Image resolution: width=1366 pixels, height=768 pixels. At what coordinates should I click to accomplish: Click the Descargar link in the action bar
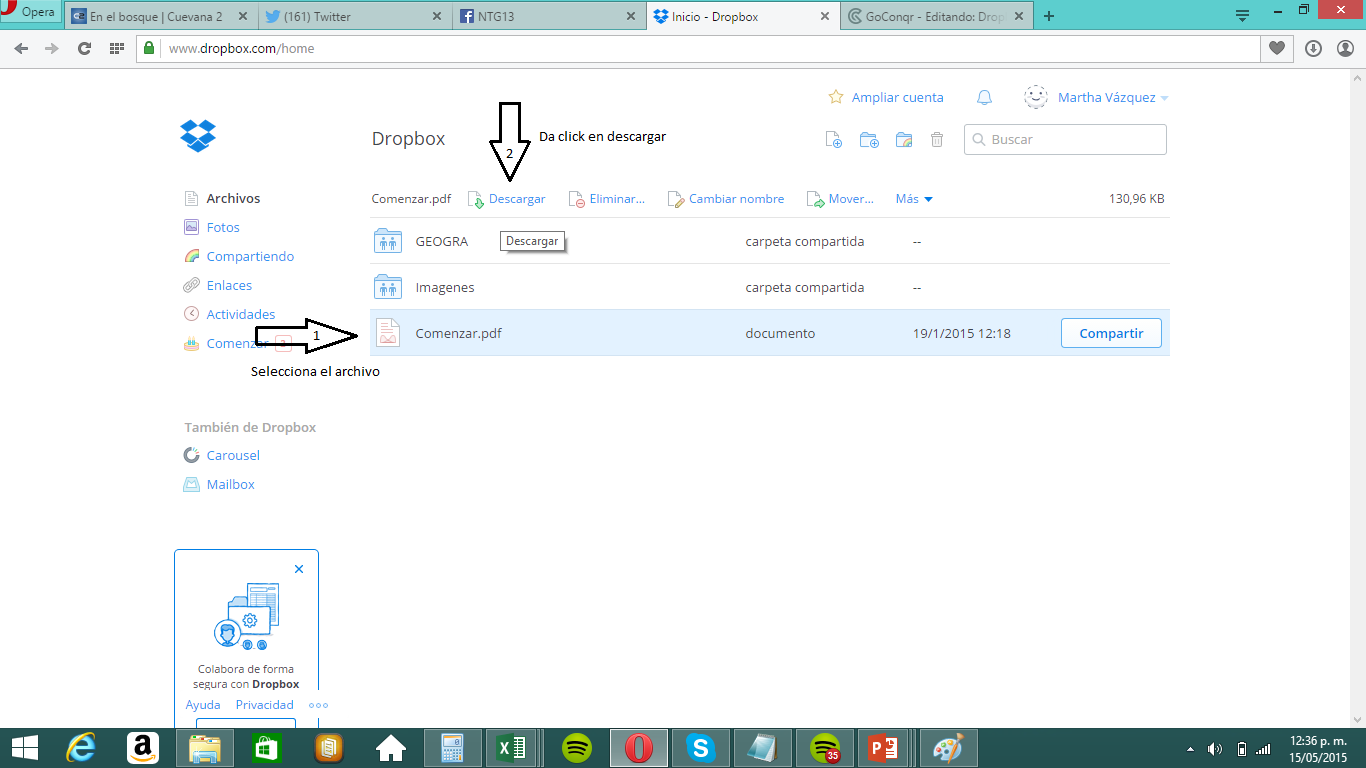[516, 199]
